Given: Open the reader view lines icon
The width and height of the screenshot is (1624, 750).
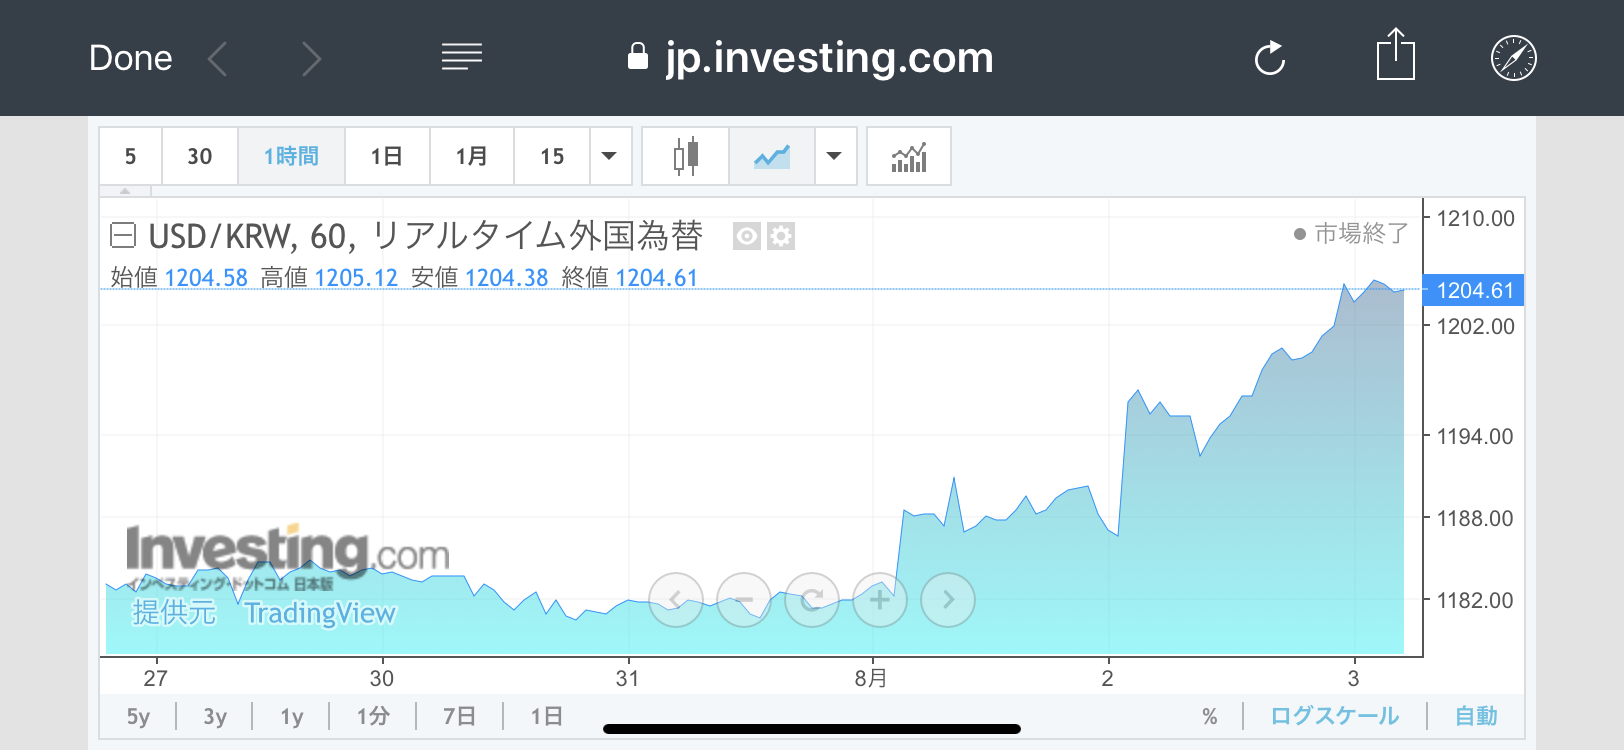Looking at the screenshot, I should point(461,57).
